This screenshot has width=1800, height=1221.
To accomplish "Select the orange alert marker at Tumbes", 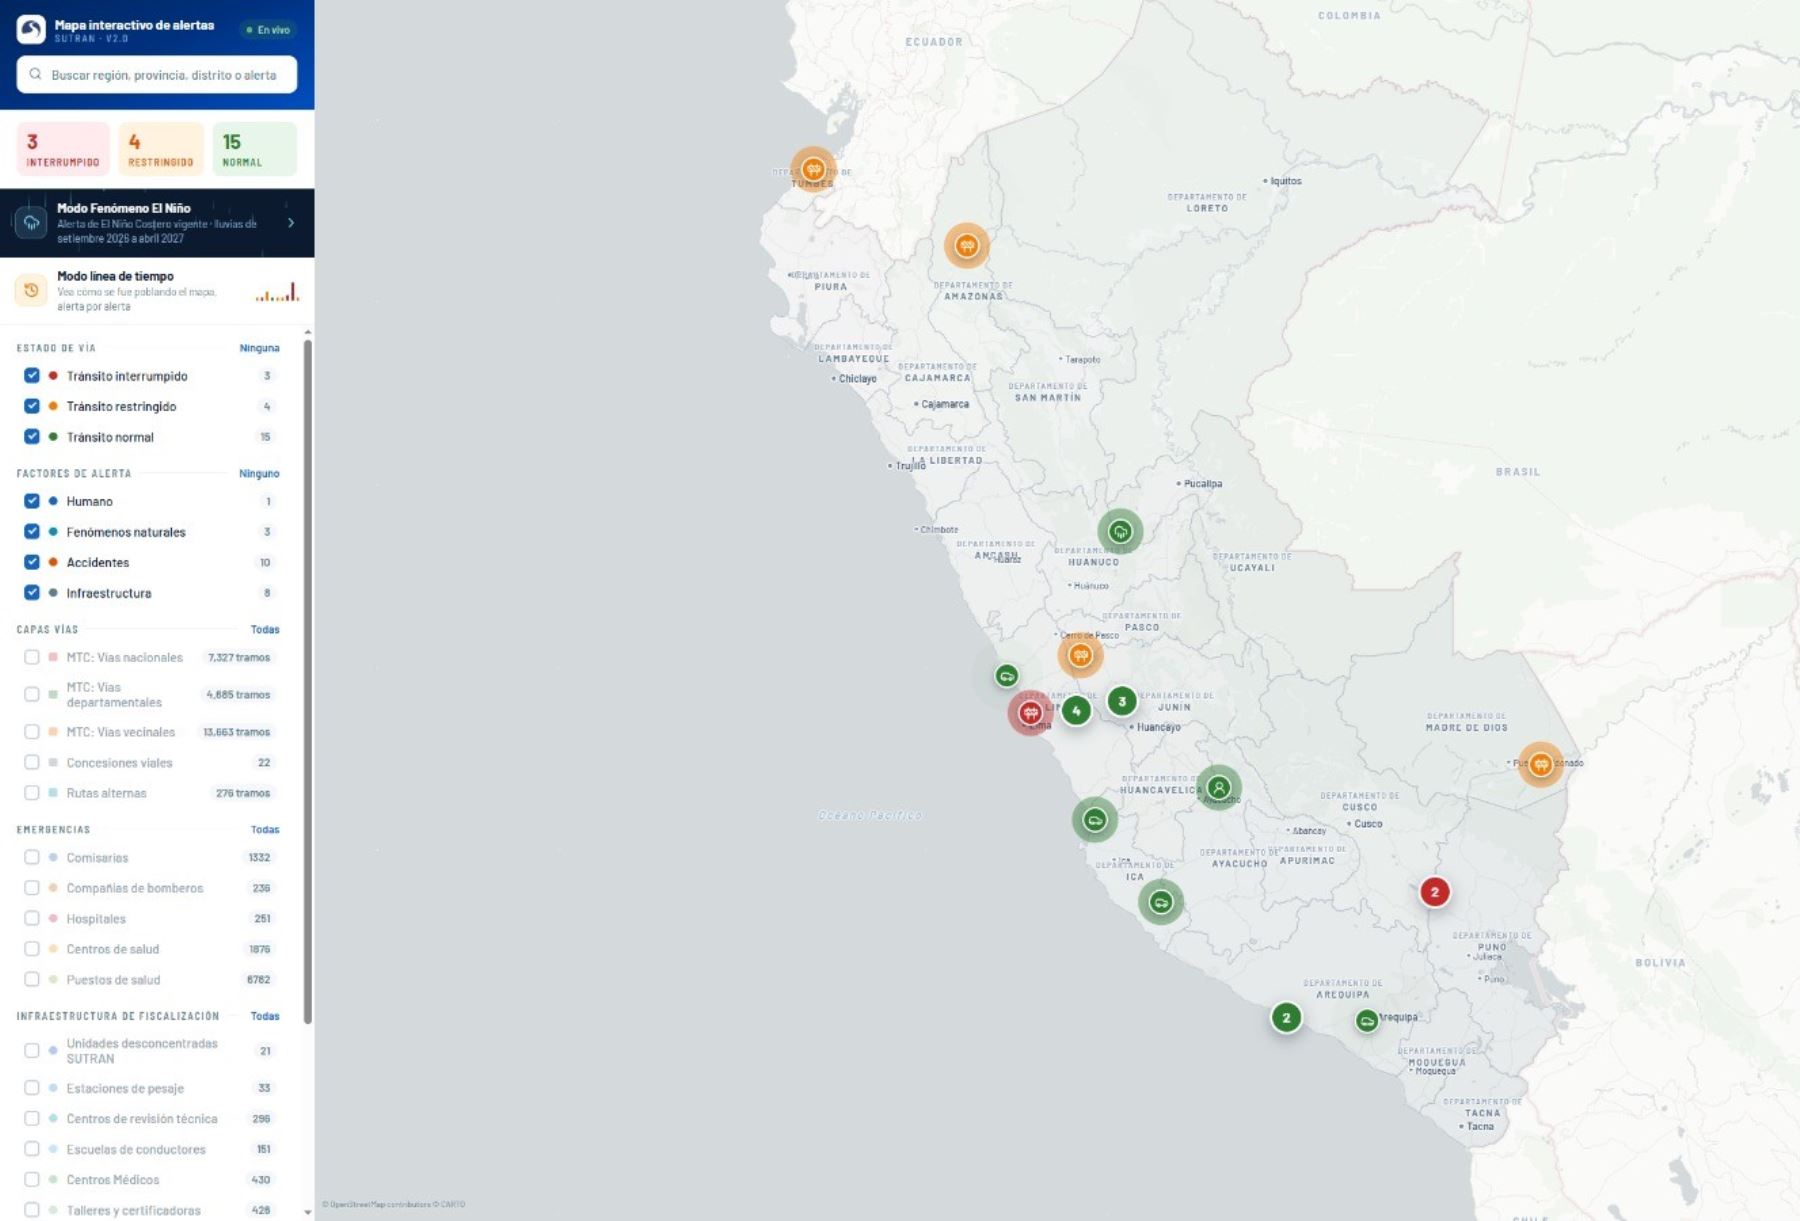I will pos(813,169).
